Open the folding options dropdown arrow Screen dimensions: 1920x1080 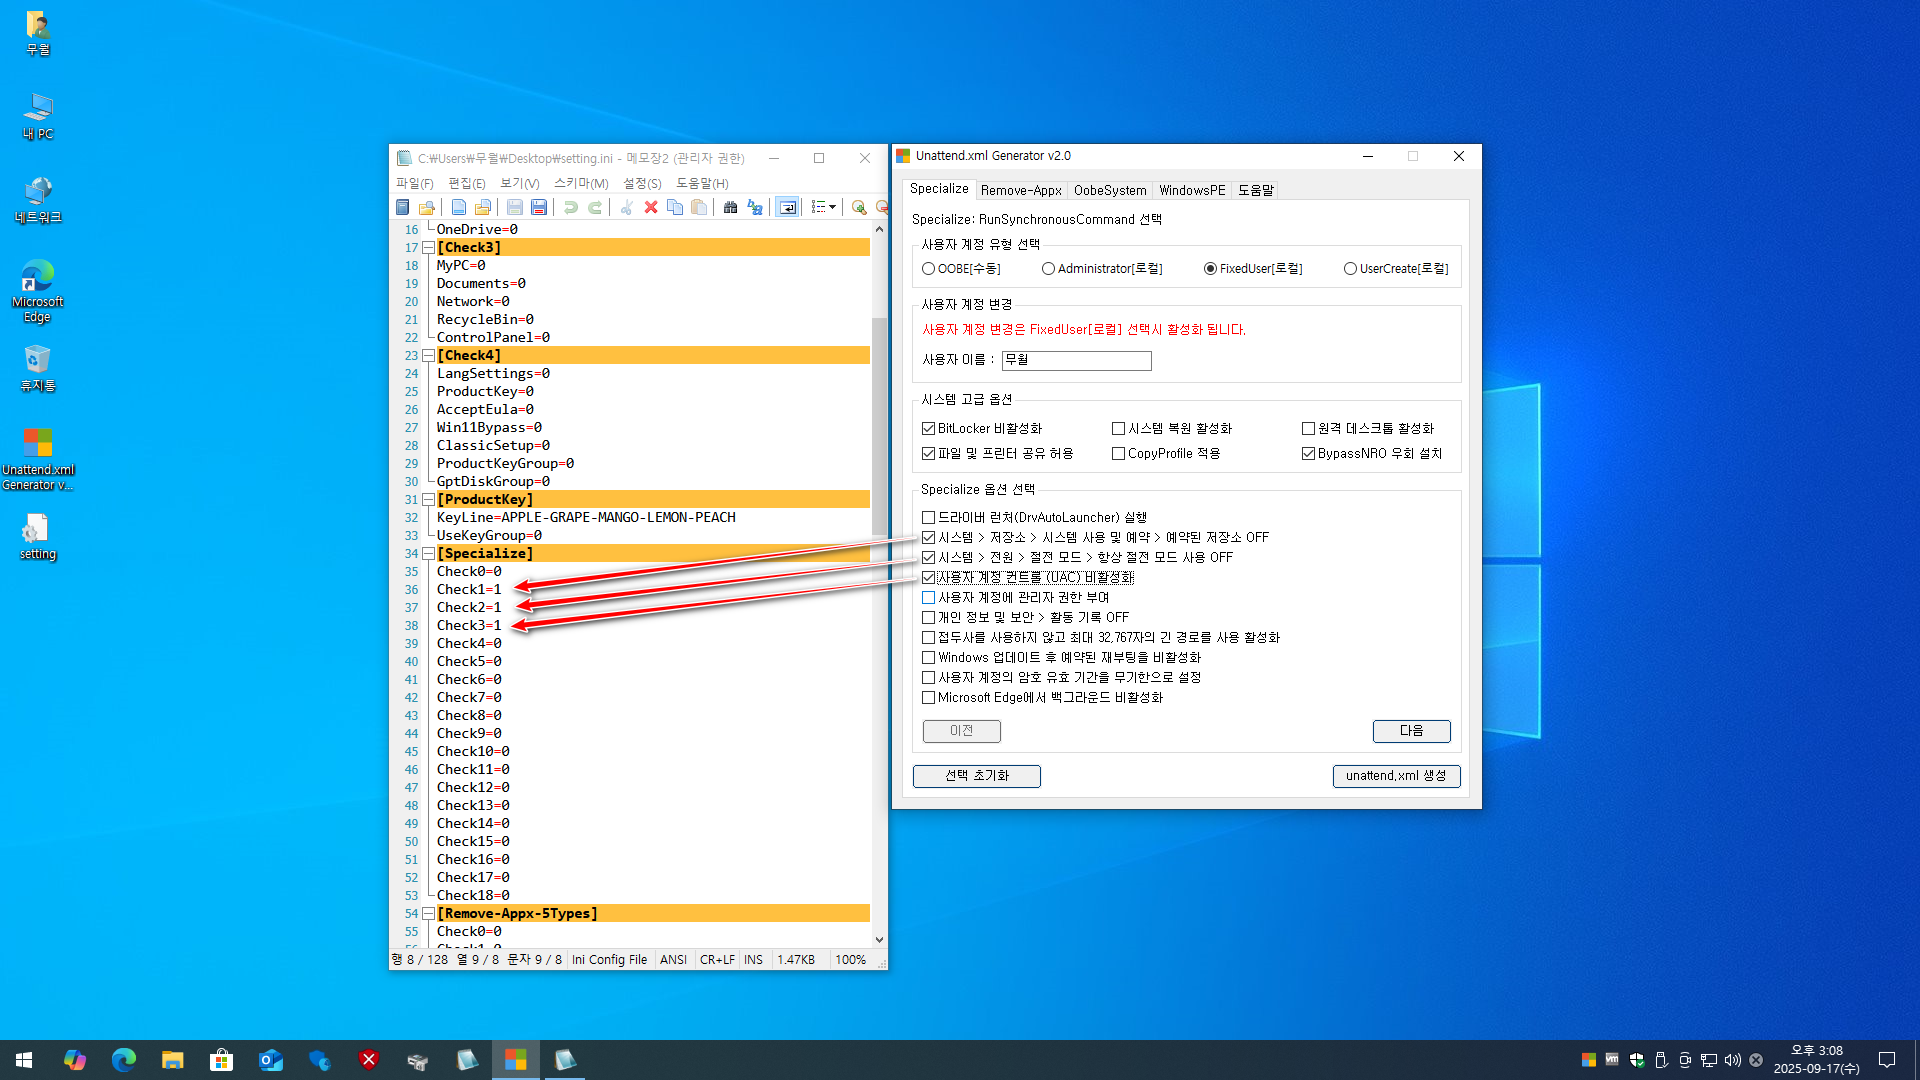tap(832, 207)
